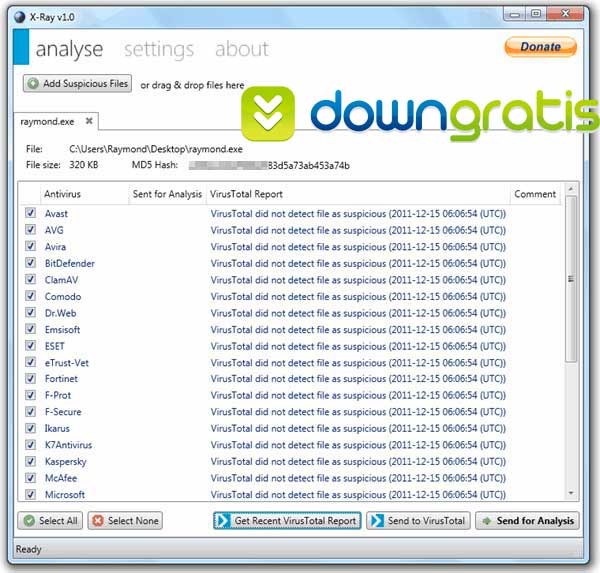600x573 pixels.
Task: Uncheck the McAfee checkbox
Action: pyautogui.click(x=31, y=478)
